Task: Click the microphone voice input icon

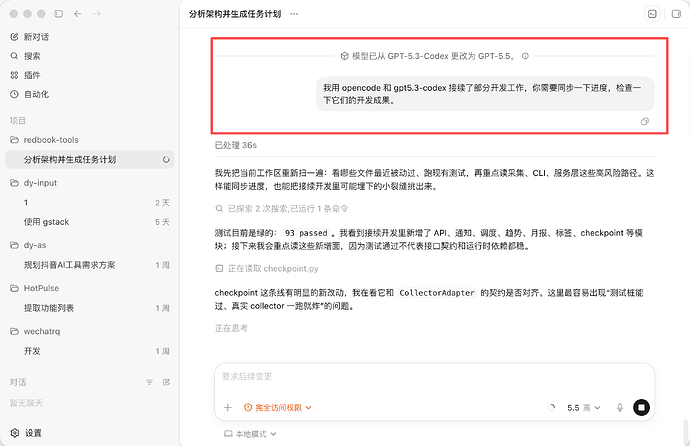Action: [620, 408]
